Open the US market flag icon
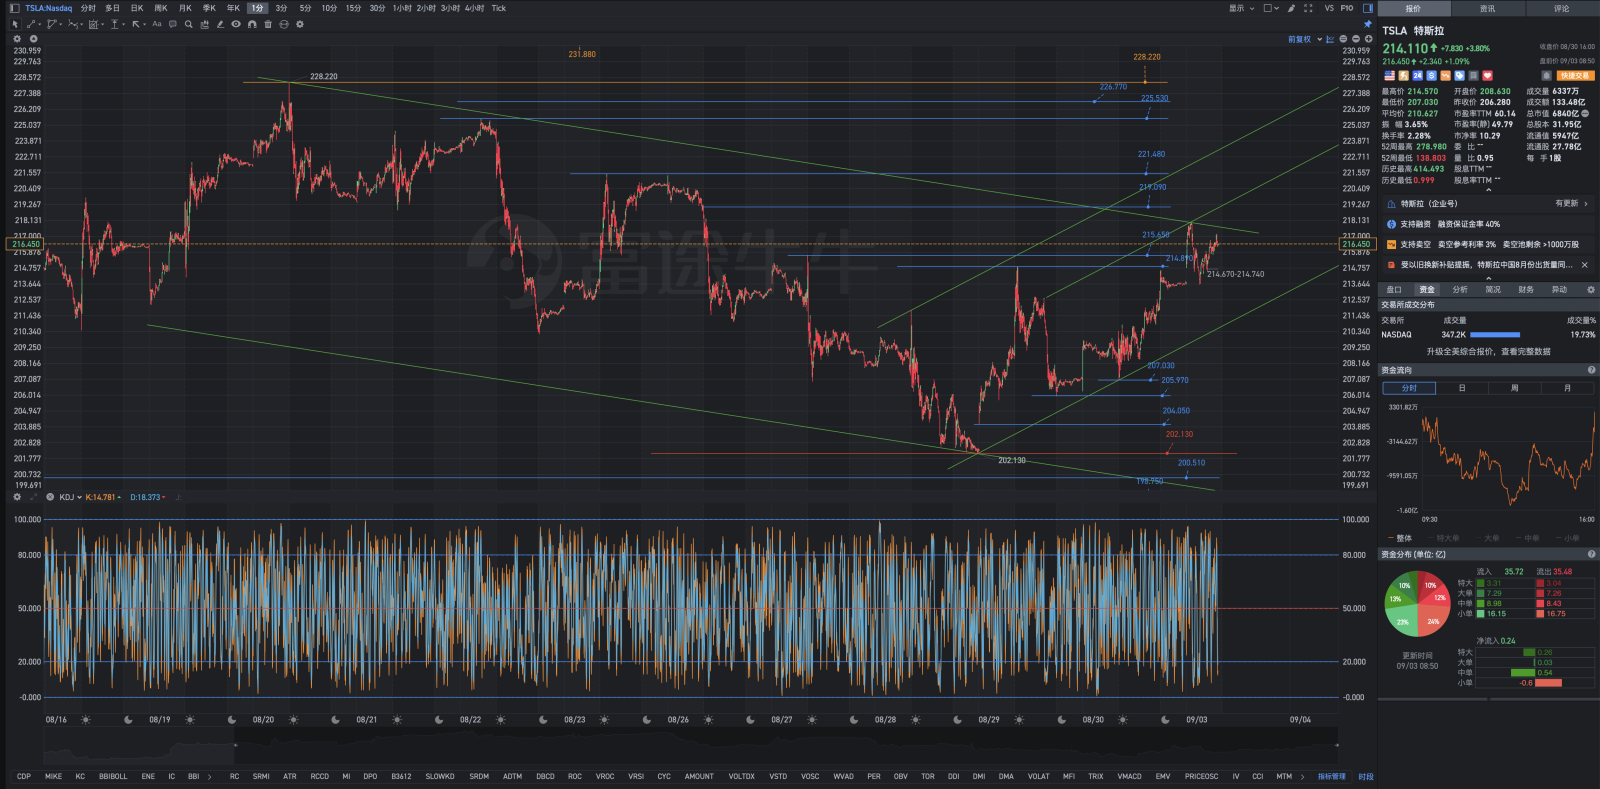1600x789 pixels. tap(1390, 76)
